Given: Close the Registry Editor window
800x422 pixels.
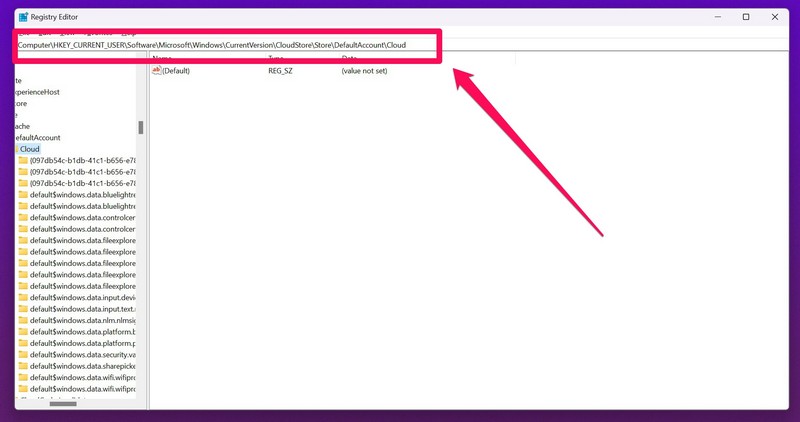Looking at the screenshot, I should (774, 17).
